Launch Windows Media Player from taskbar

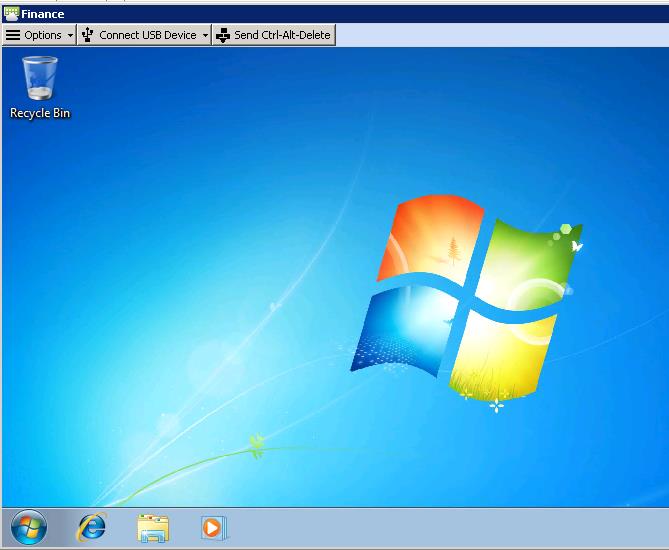[213, 527]
